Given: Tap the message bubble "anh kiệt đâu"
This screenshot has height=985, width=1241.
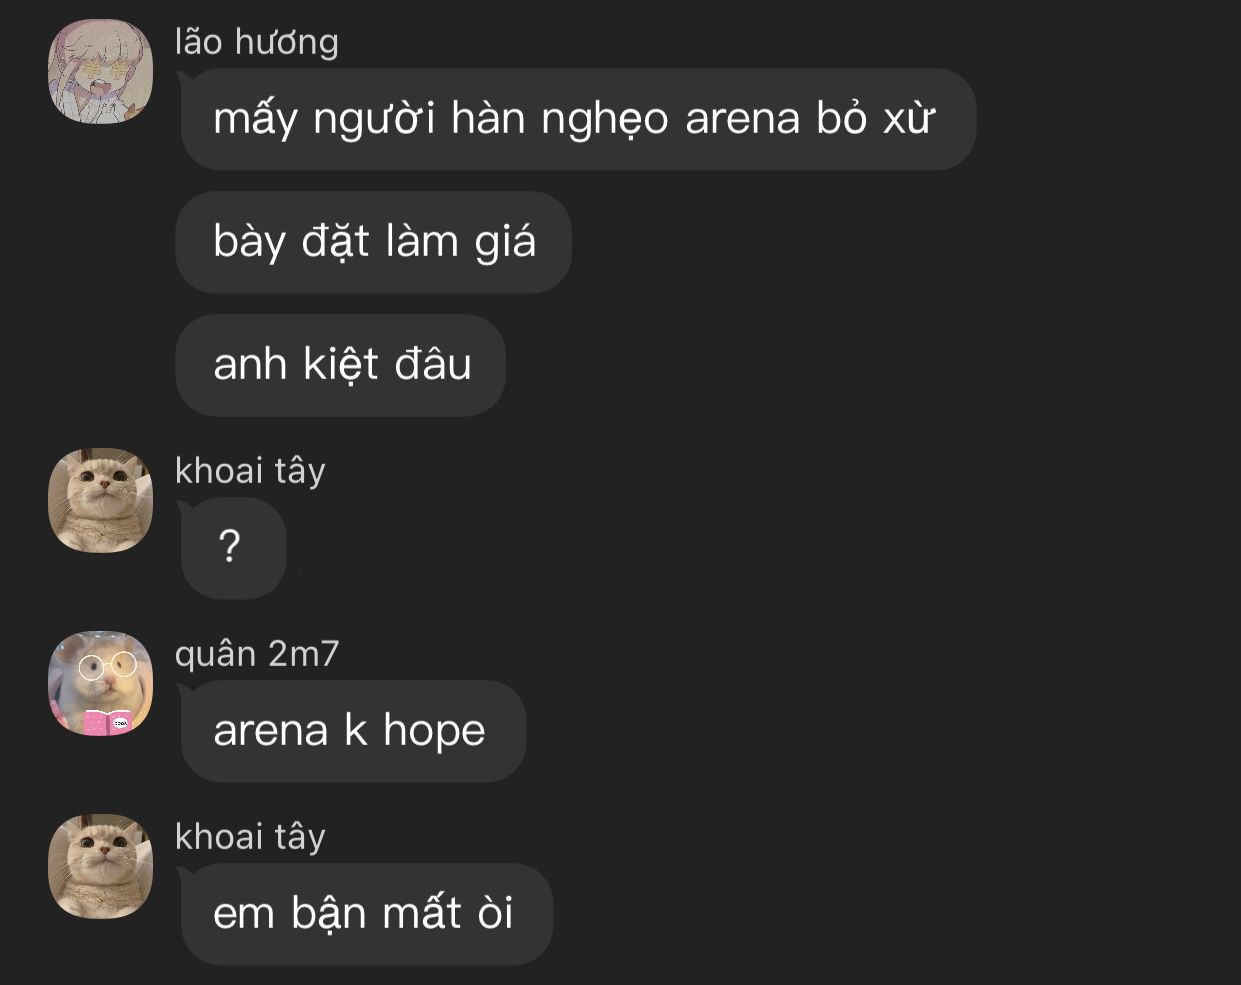Looking at the screenshot, I should 341,365.
